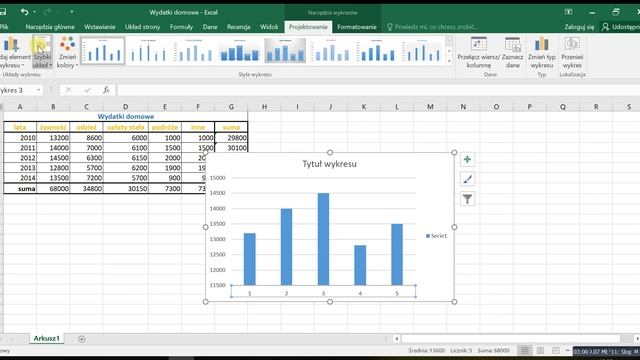640x360 pixels.
Task: Select the third chart style thumbnail
Action: point(194,51)
